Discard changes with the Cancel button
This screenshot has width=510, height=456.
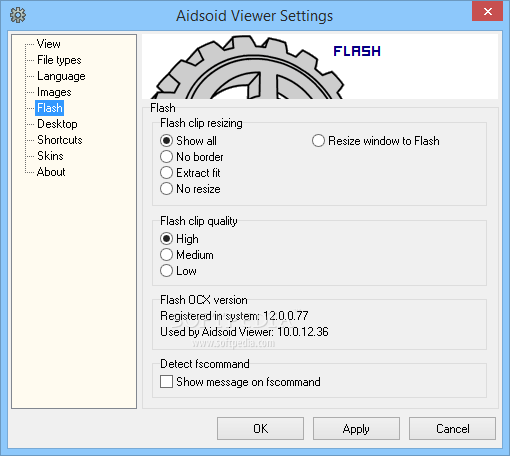point(452,429)
